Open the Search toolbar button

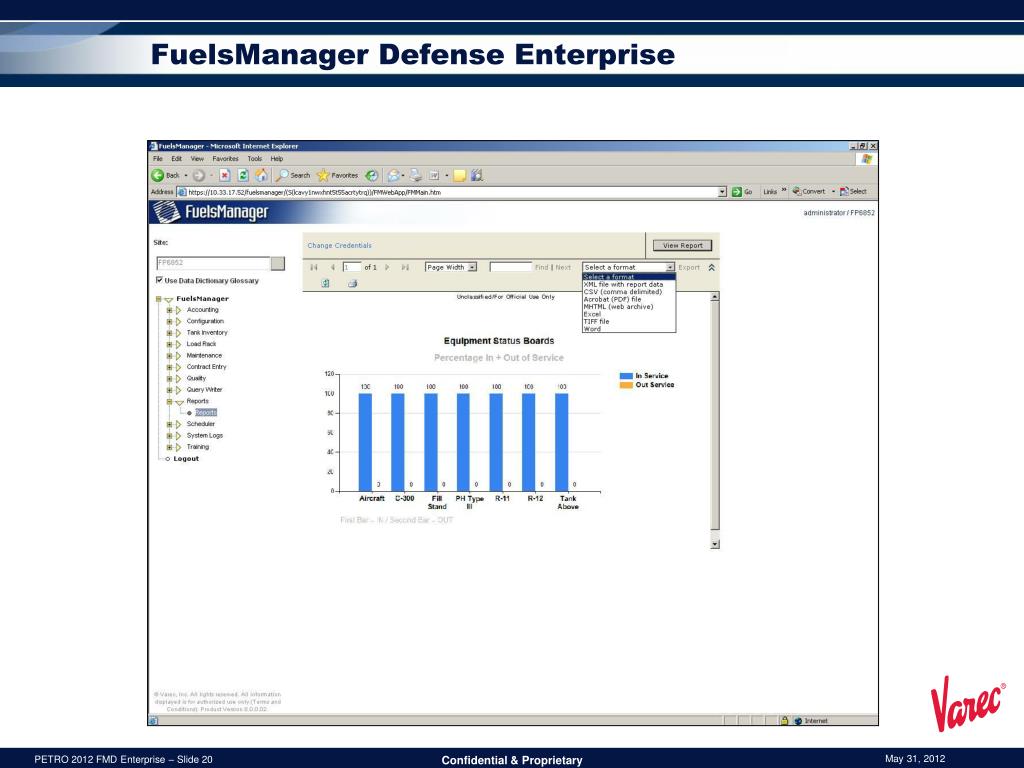click(x=293, y=175)
